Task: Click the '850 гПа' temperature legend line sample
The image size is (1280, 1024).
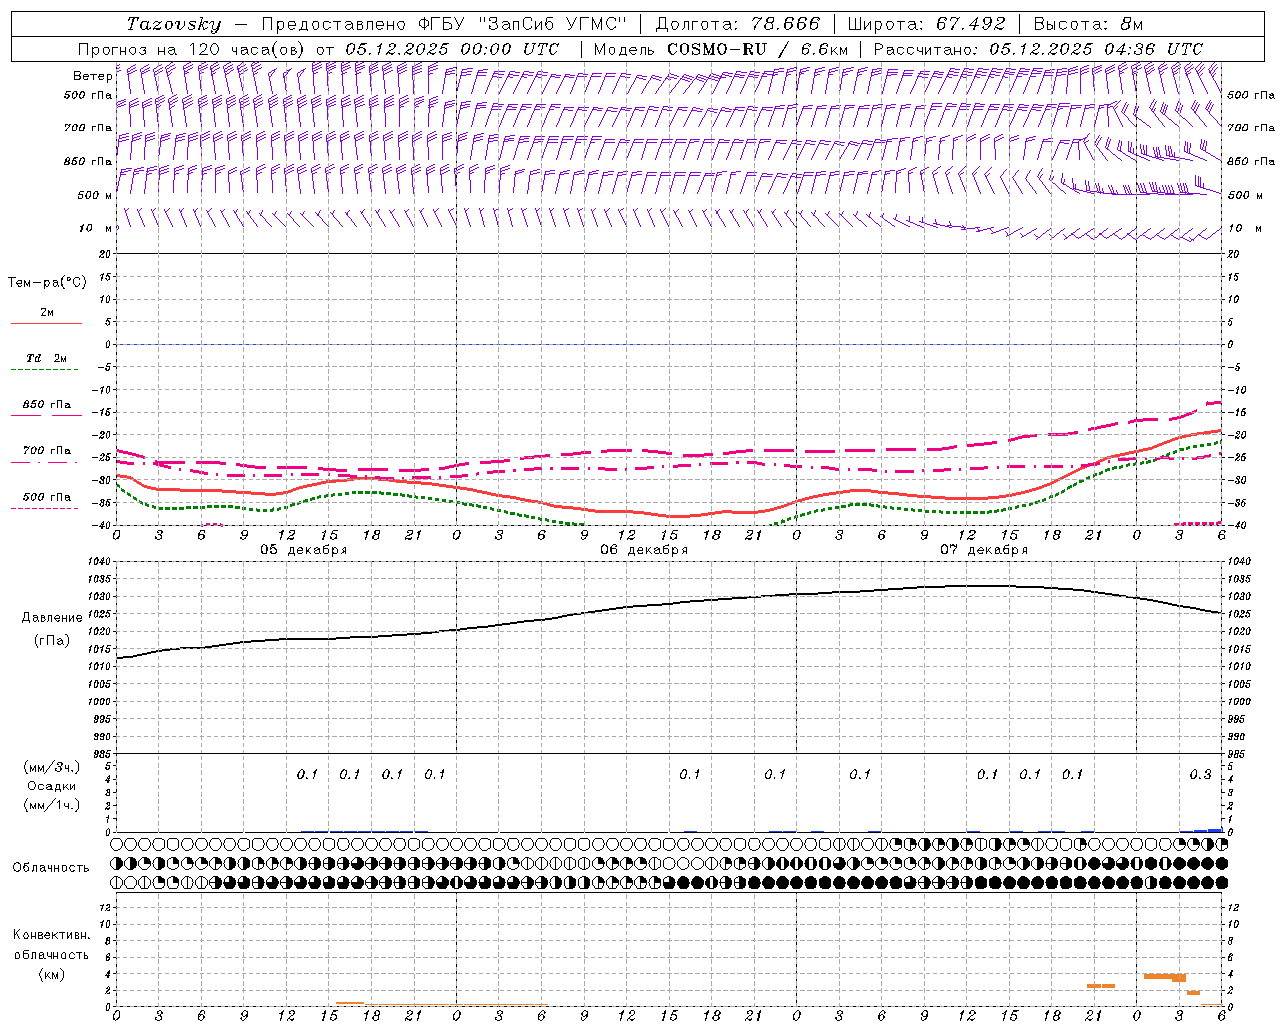Action: [45, 416]
